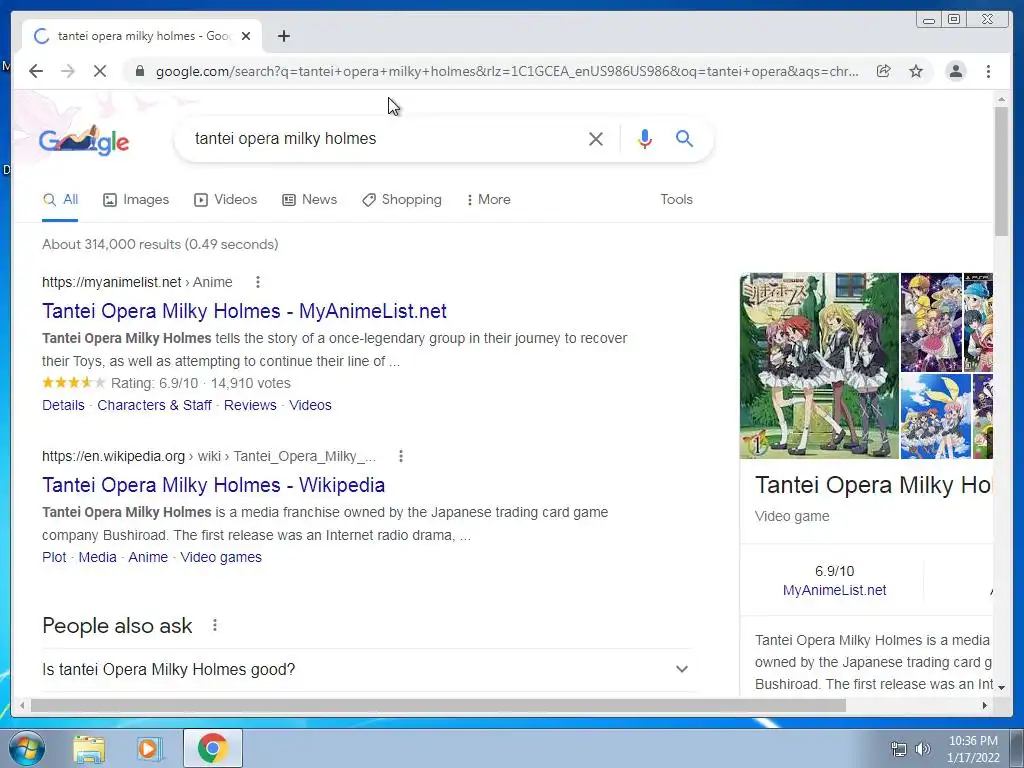Stop loading the page with X button

pyautogui.click(x=99, y=71)
